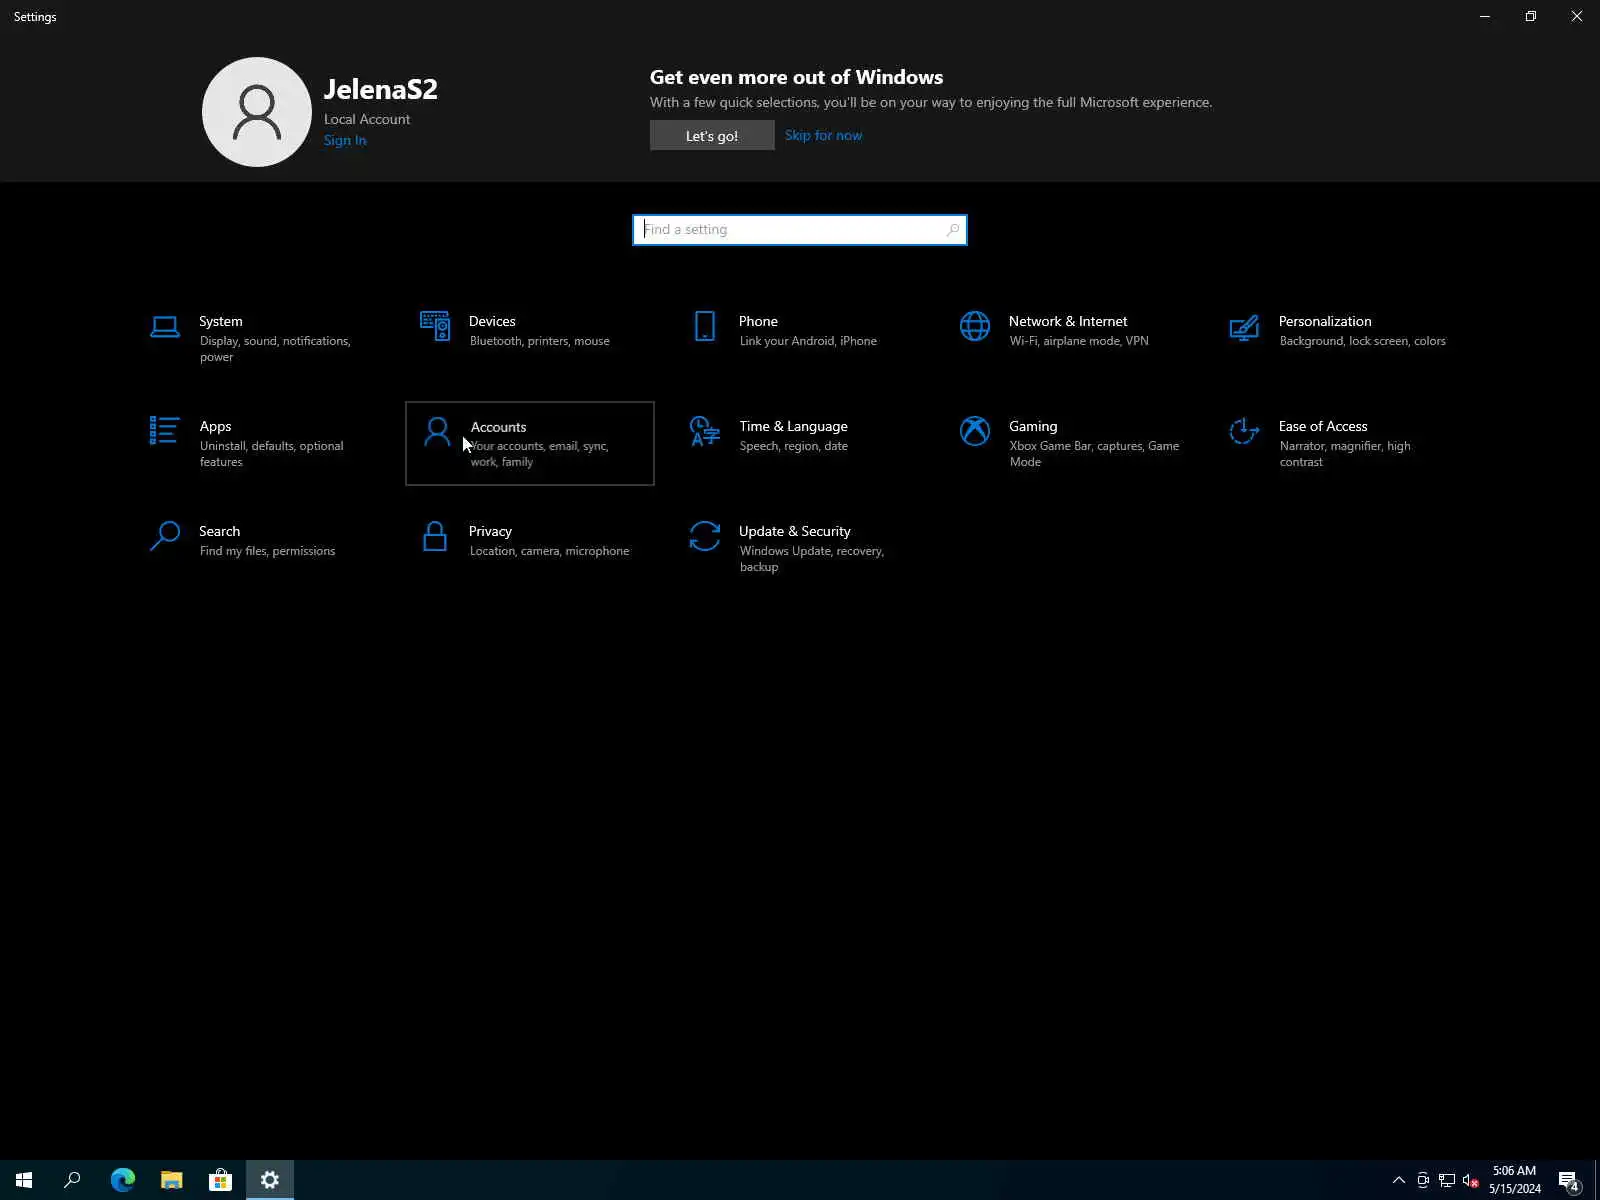Viewport: 1600px width, 1200px height.
Task: Open the taskbar clock showing 5:06 AM
Action: tap(1515, 1180)
